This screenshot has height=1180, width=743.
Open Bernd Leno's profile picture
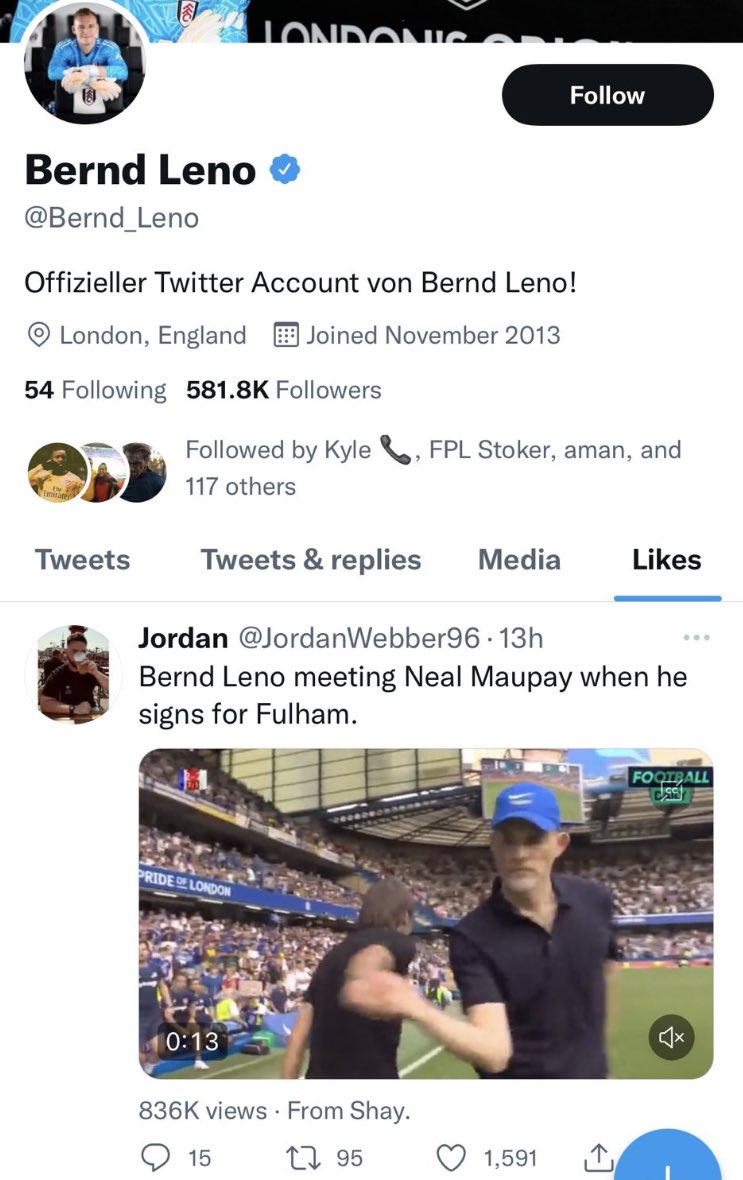point(84,63)
